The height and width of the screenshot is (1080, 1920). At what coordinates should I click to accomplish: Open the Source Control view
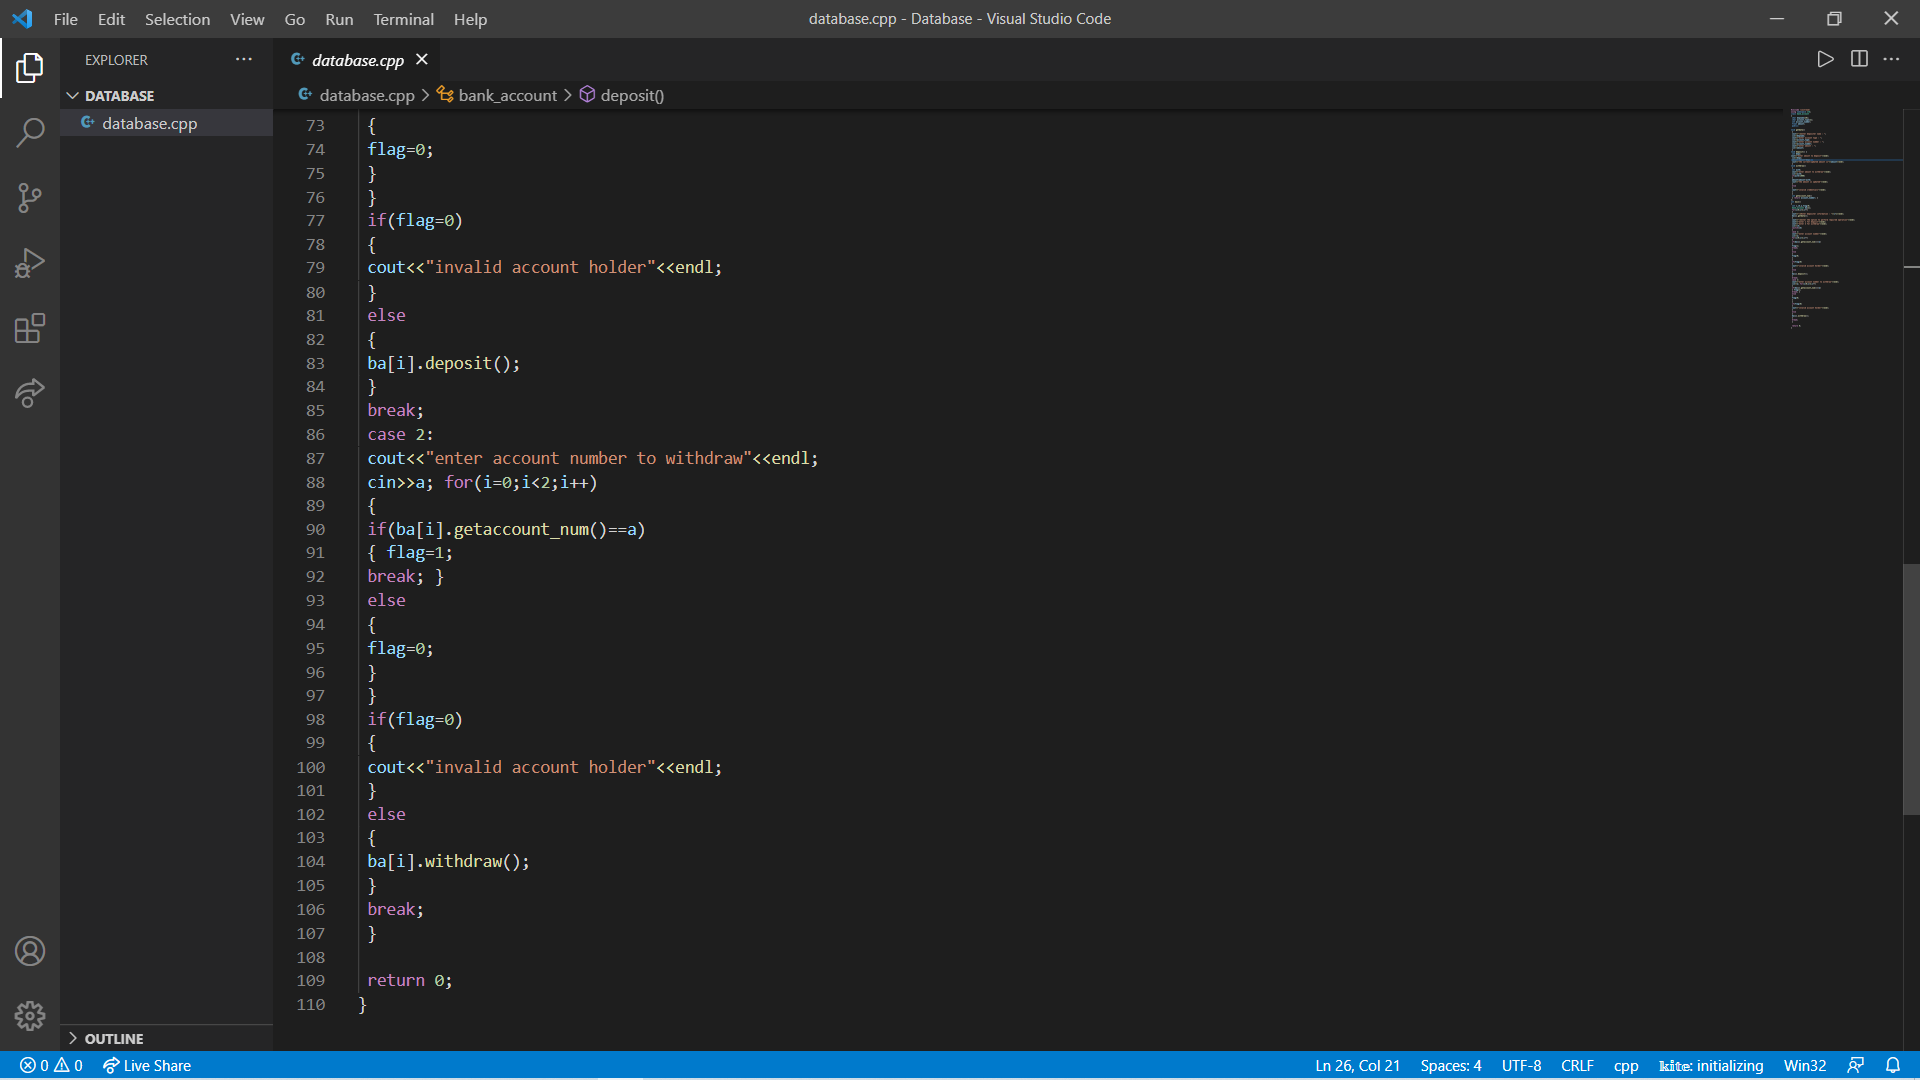pos(30,197)
